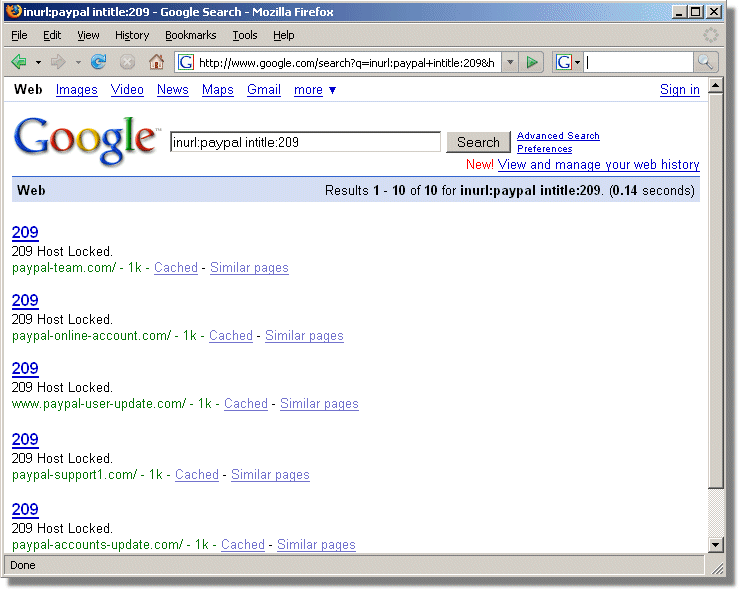Open the 209 result for paypal-user-update.com
The image size is (739, 590).
(25, 368)
